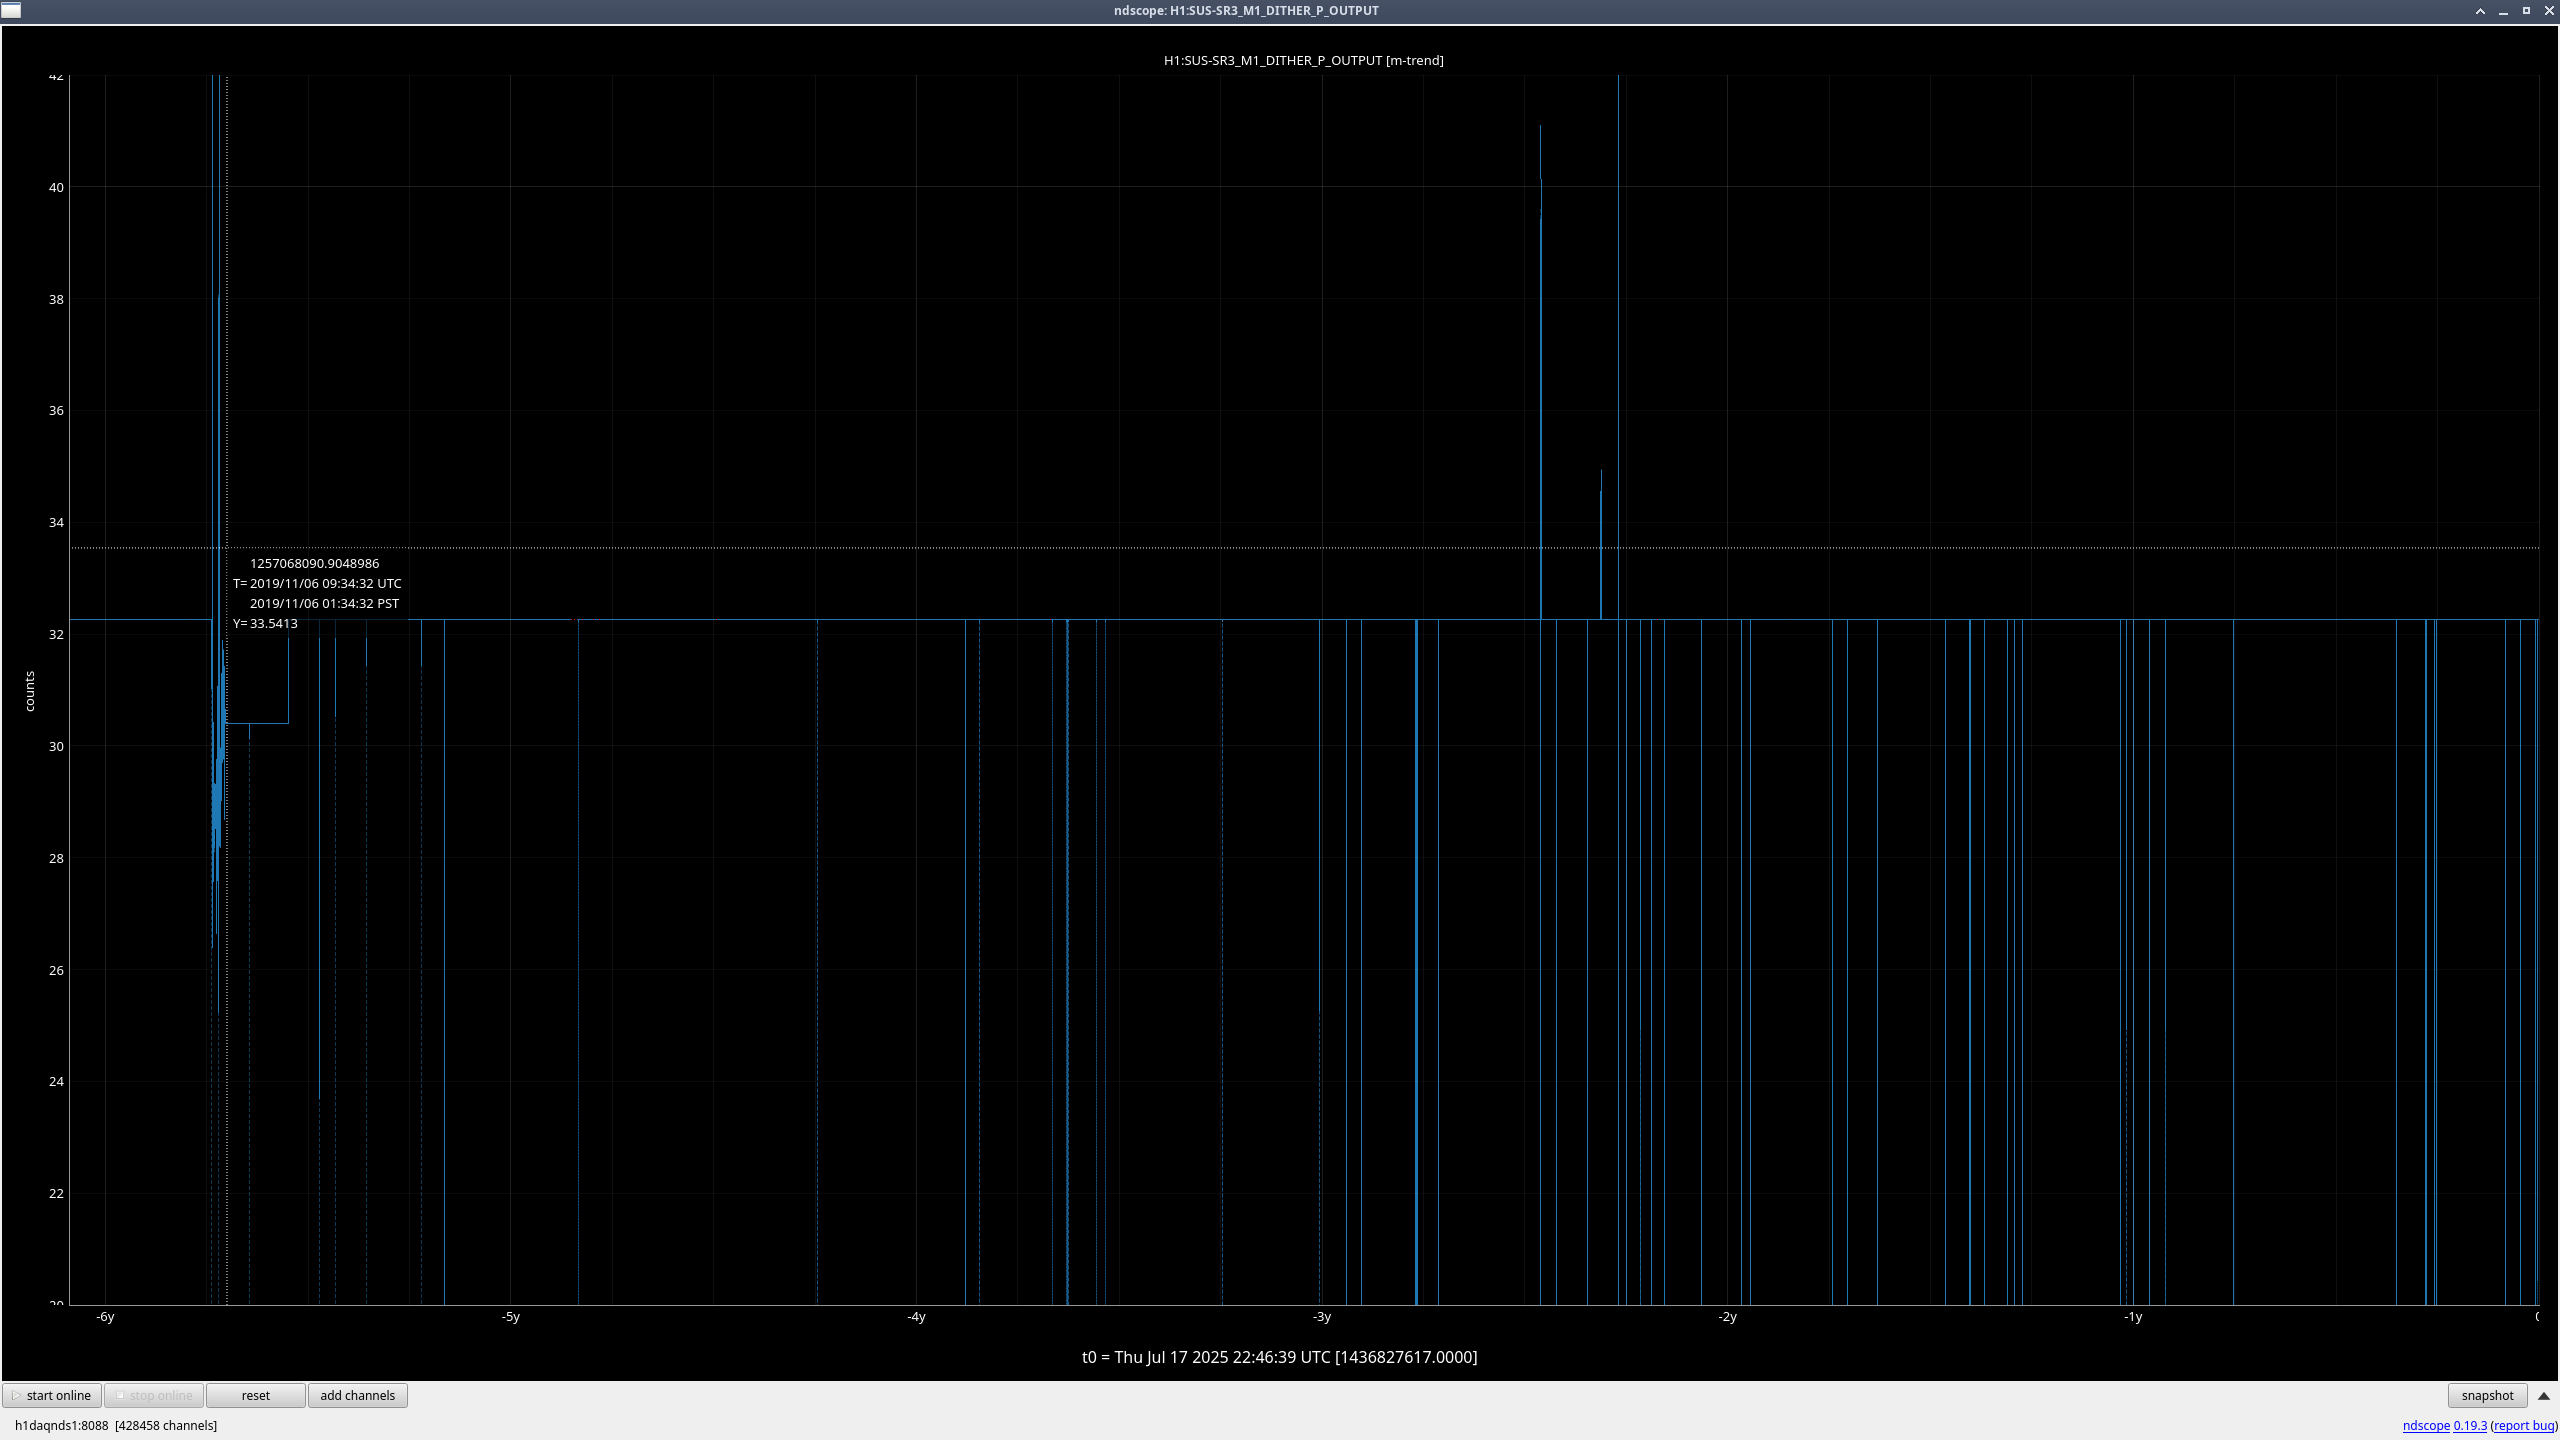2560x1440 pixels.
Task: Click the 30 y-axis tick label
Action: pyautogui.click(x=56, y=746)
